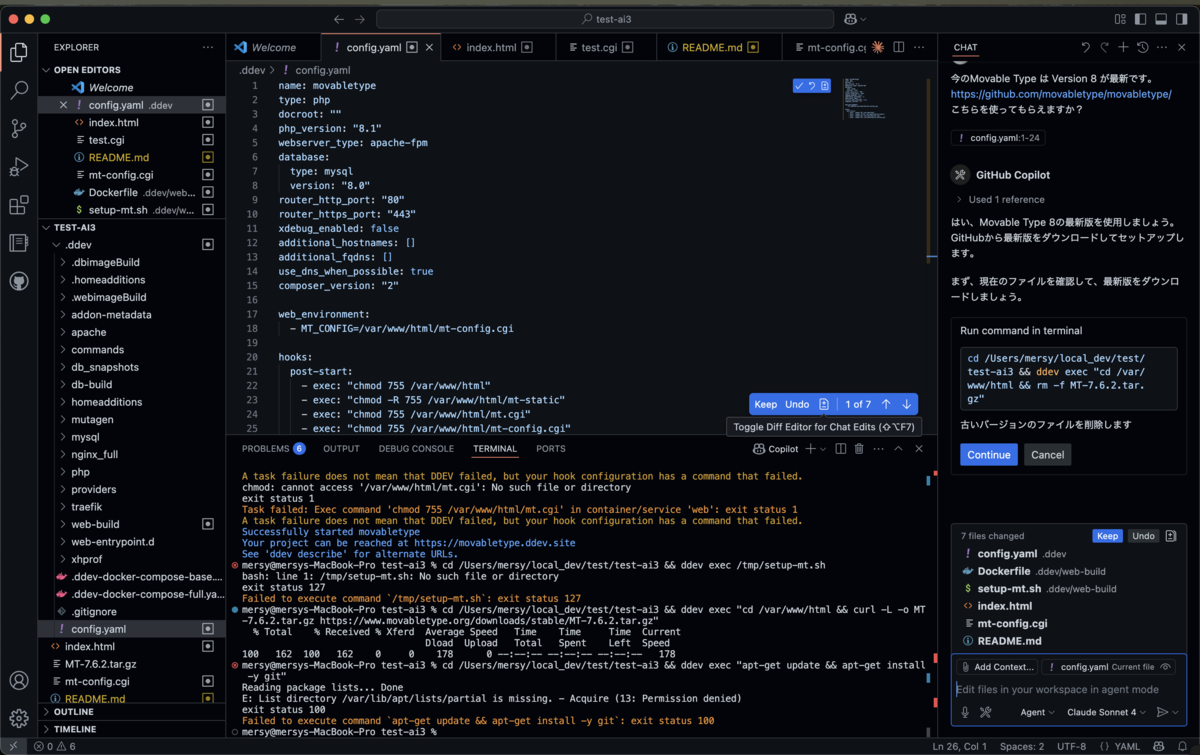Click the terminal trash (kill terminal) icon

860,449
